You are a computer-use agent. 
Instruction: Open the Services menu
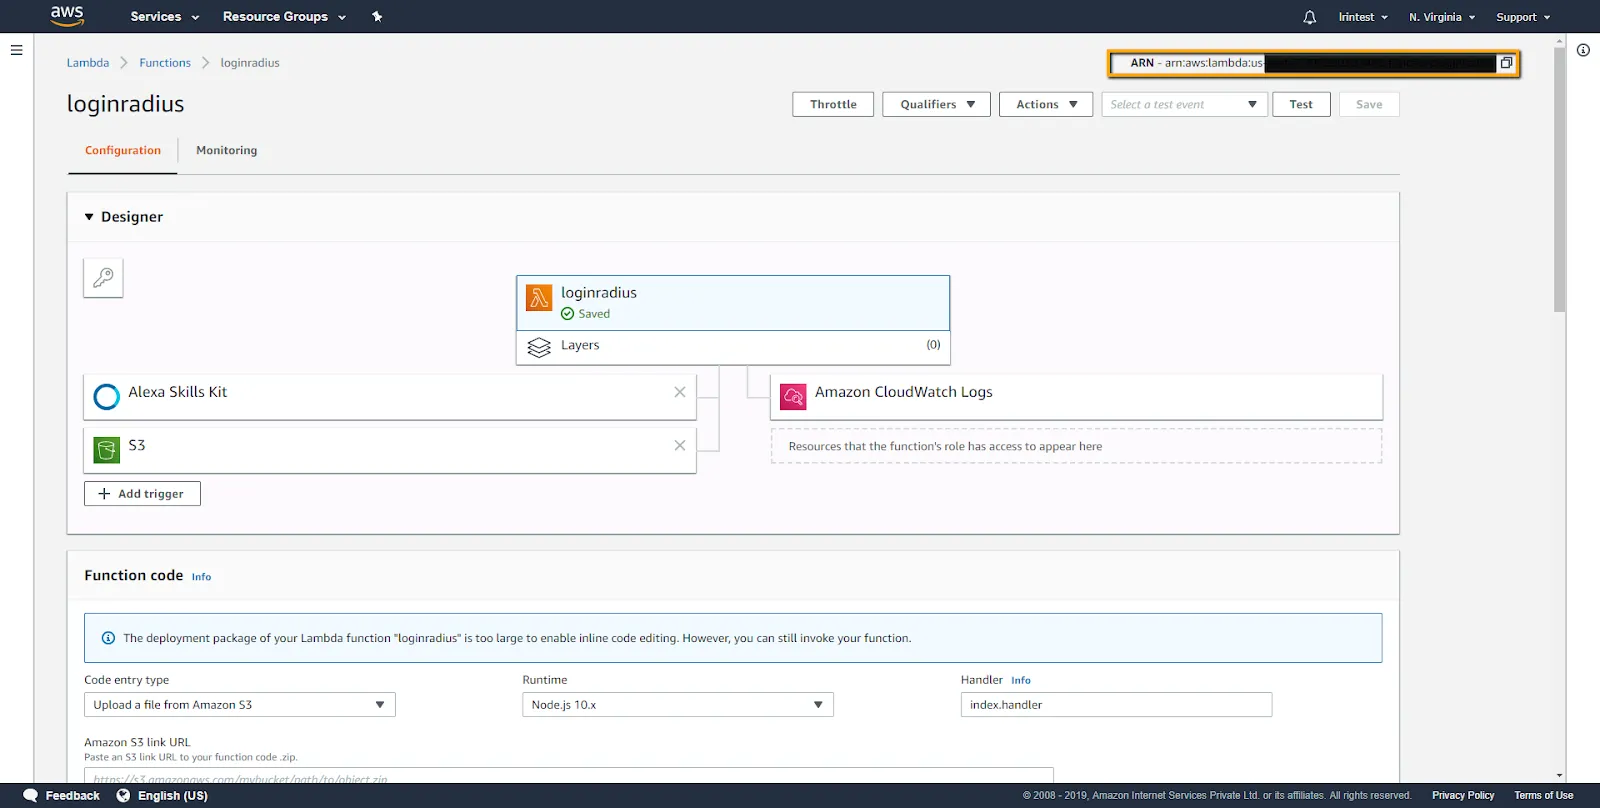164,17
